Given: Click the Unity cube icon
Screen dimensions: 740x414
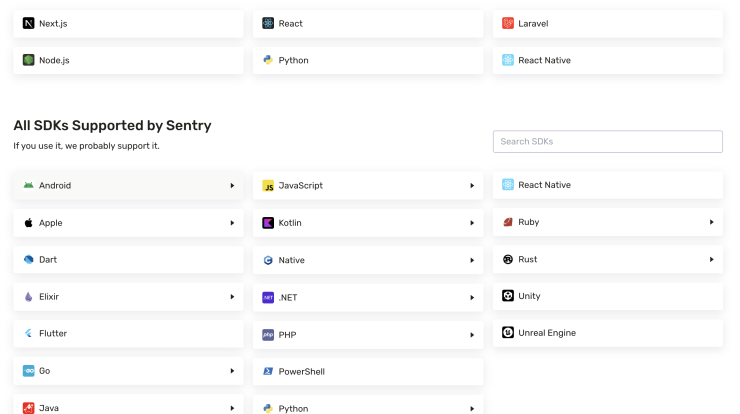Looking at the screenshot, I should pyautogui.click(x=508, y=296).
